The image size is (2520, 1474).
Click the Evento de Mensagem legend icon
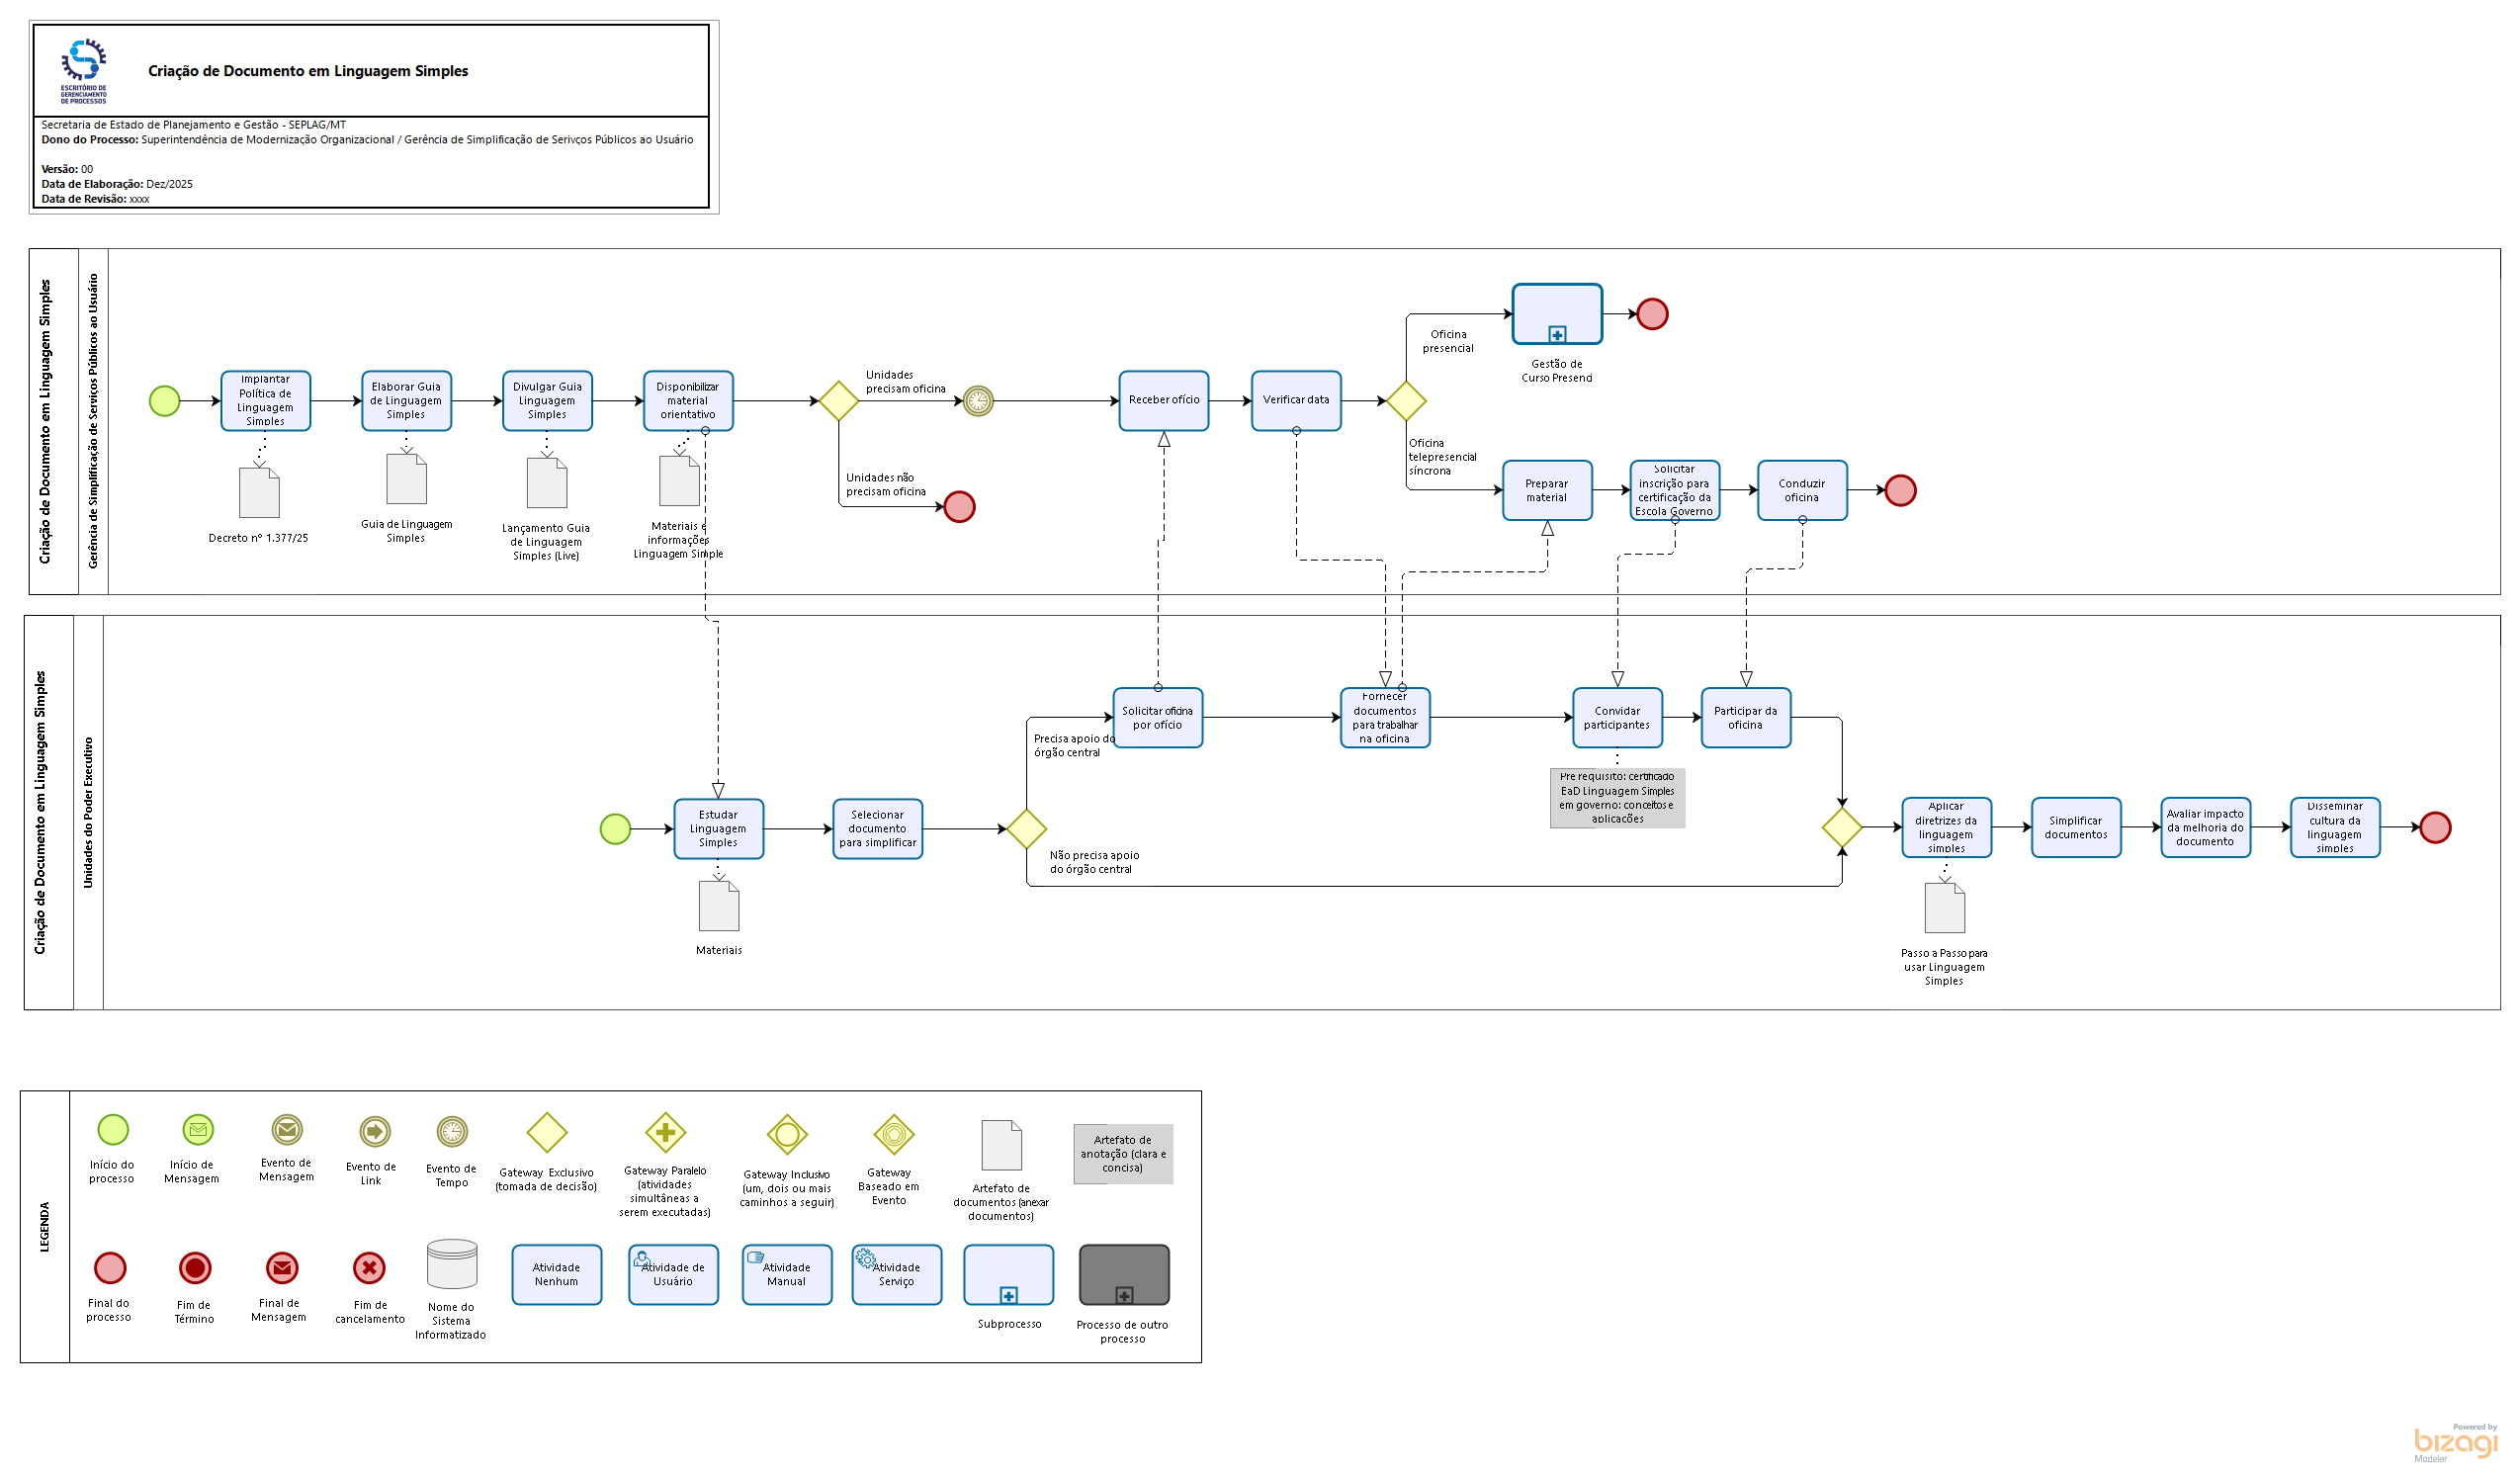coord(287,1130)
